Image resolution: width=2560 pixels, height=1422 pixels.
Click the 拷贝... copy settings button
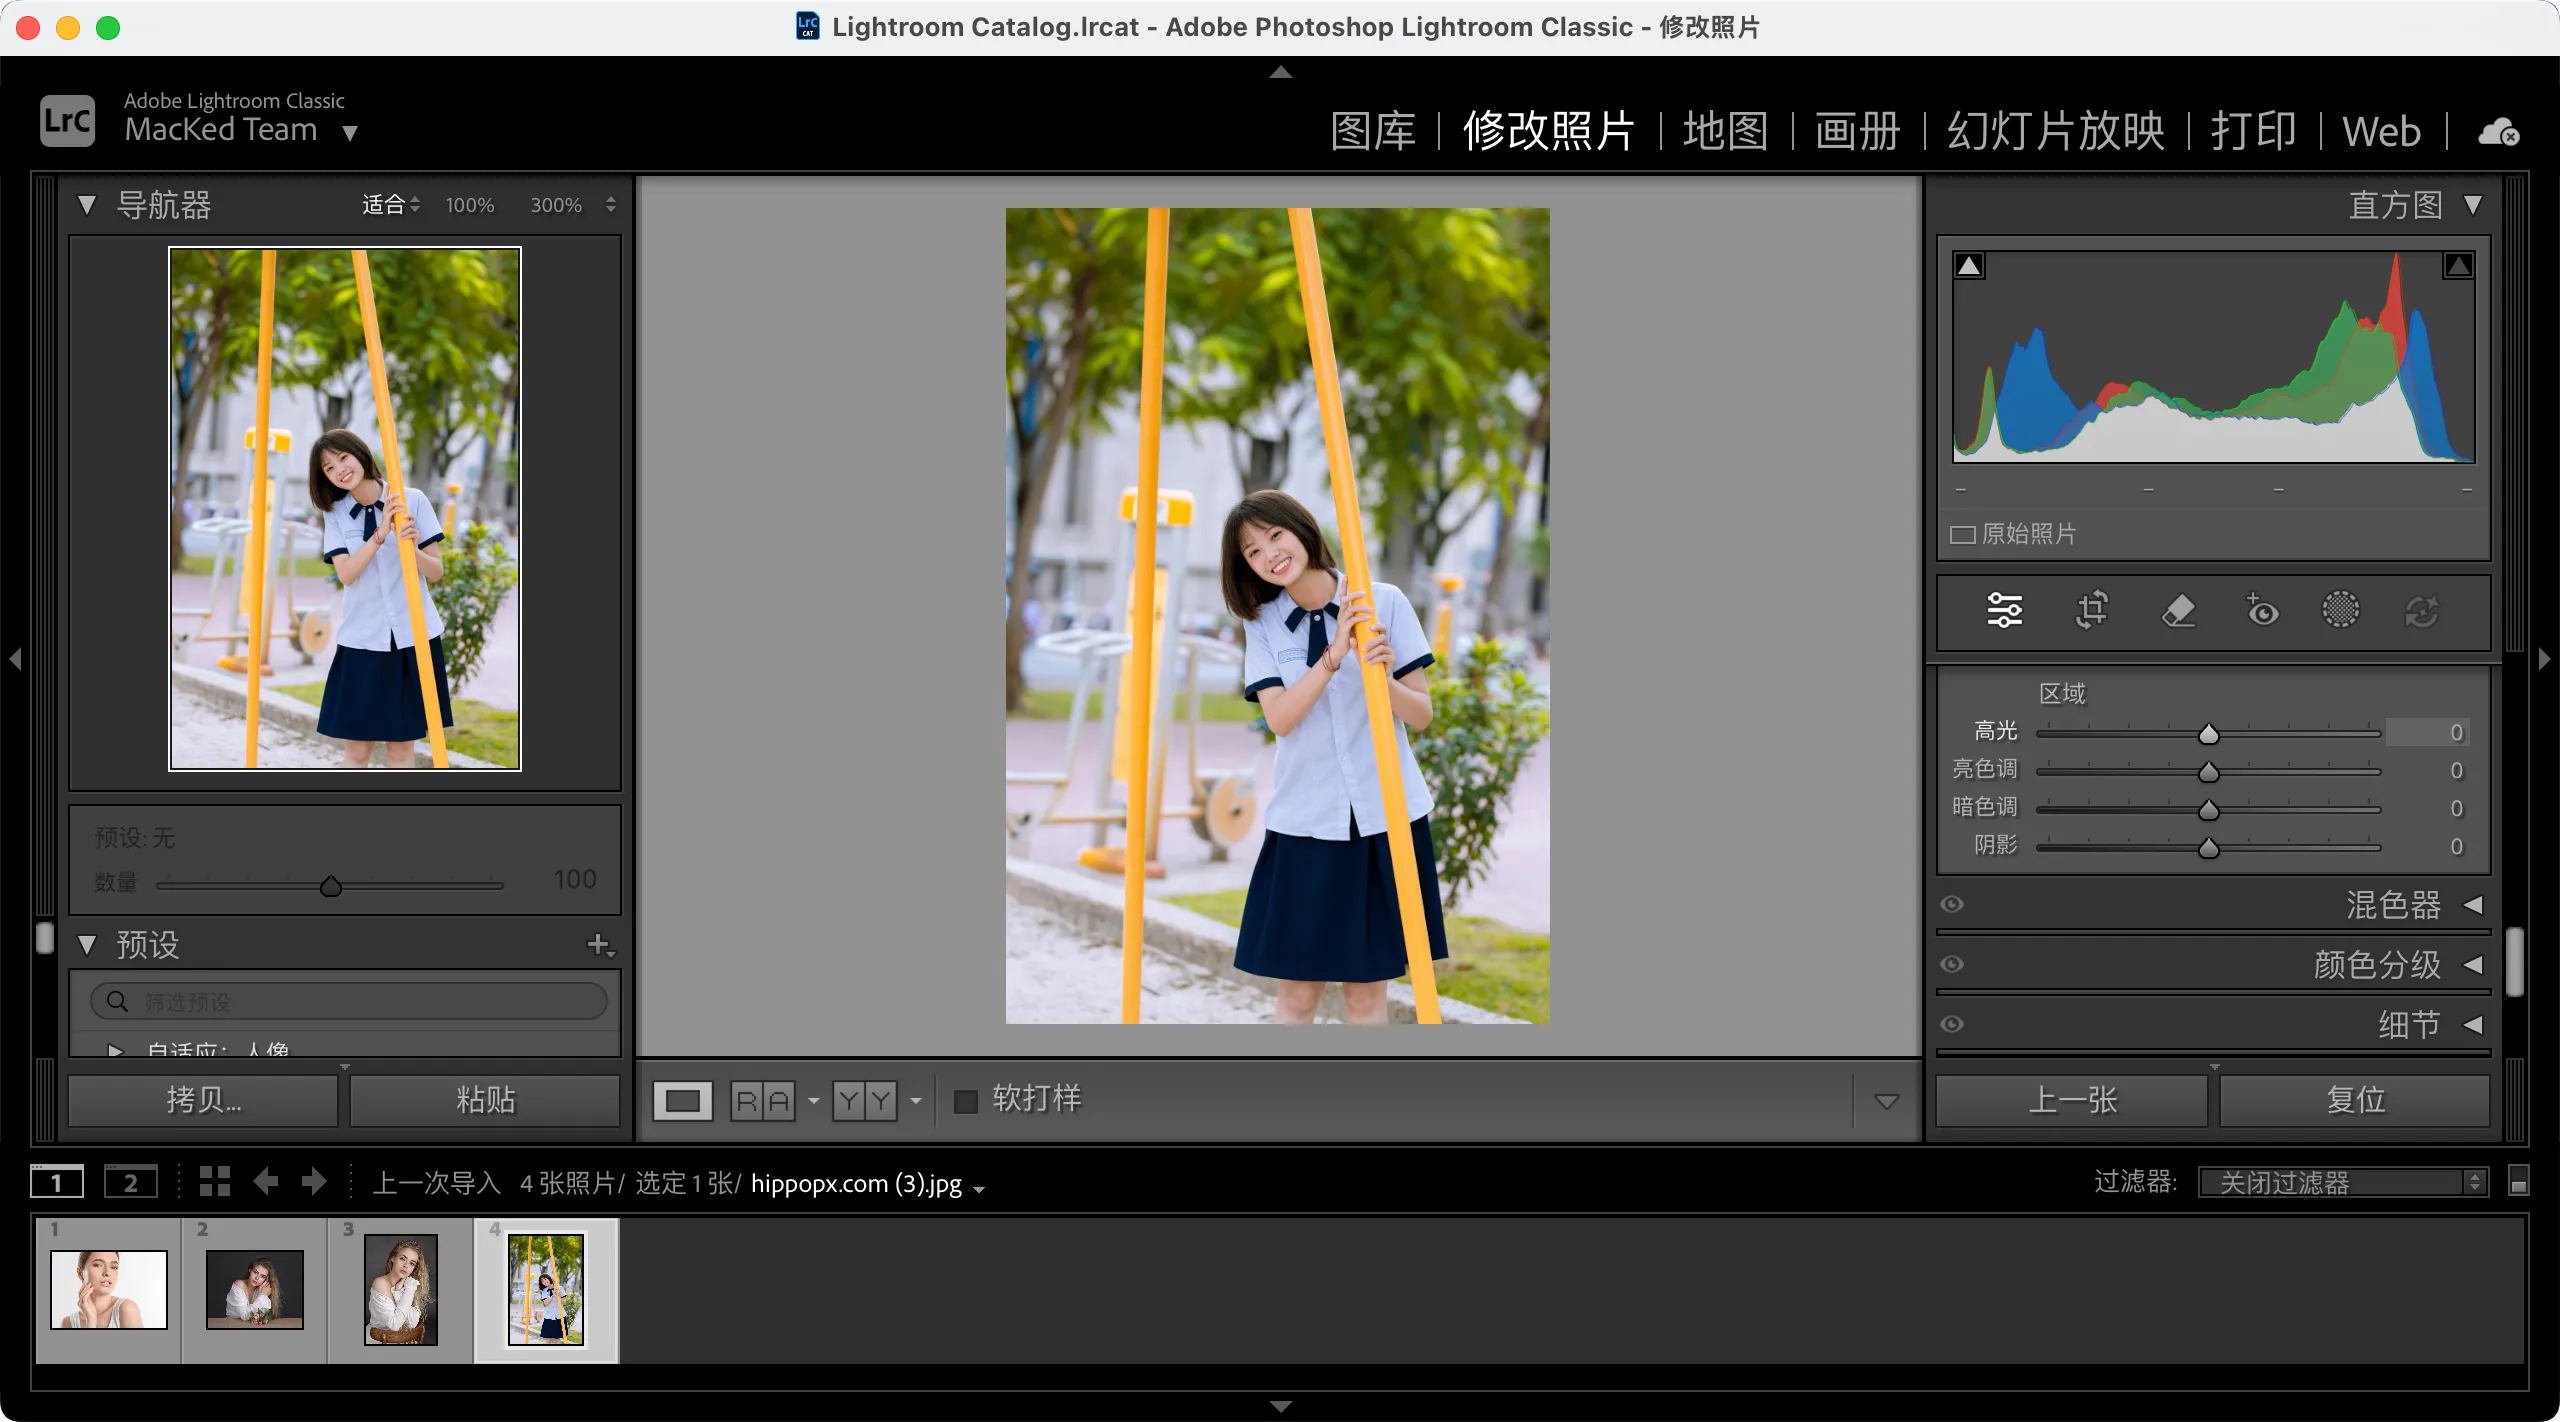203,1100
